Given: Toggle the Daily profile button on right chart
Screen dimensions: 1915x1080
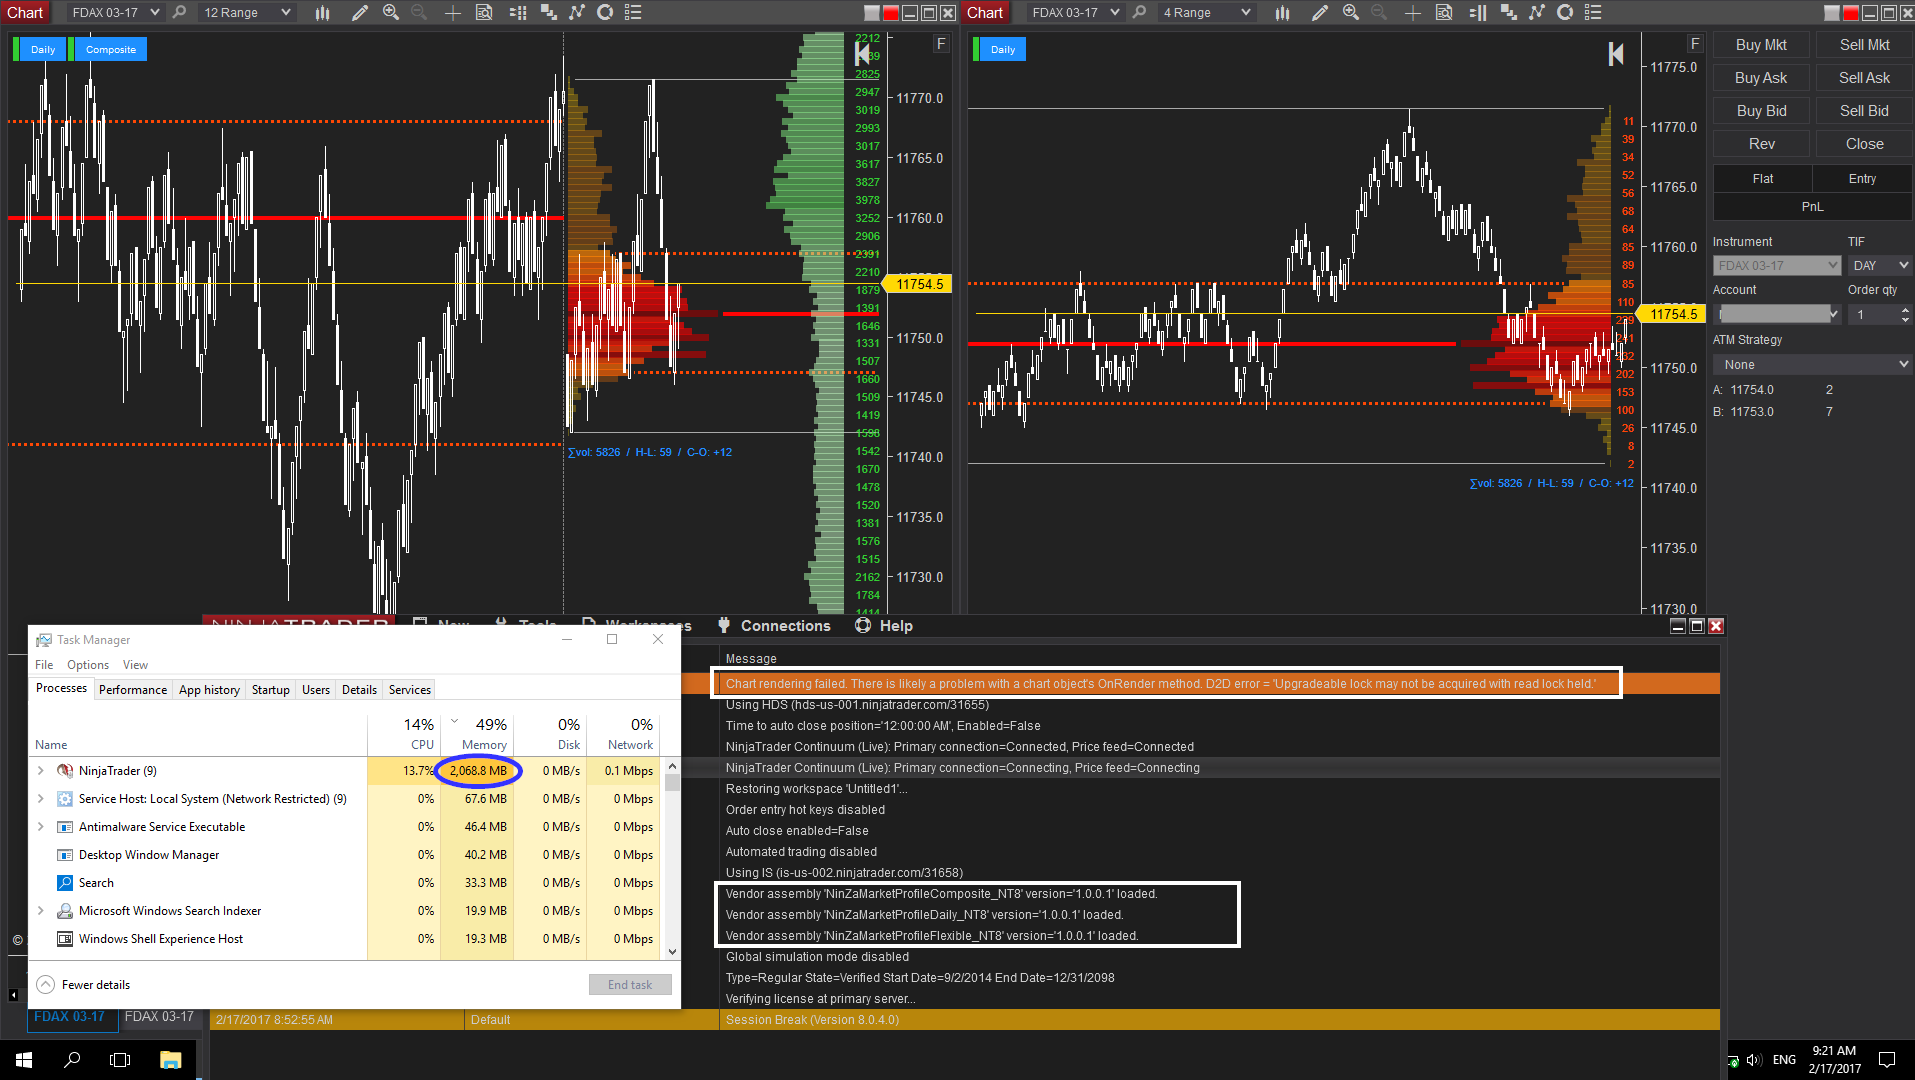Looking at the screenshot, I should click(1003, 49).
